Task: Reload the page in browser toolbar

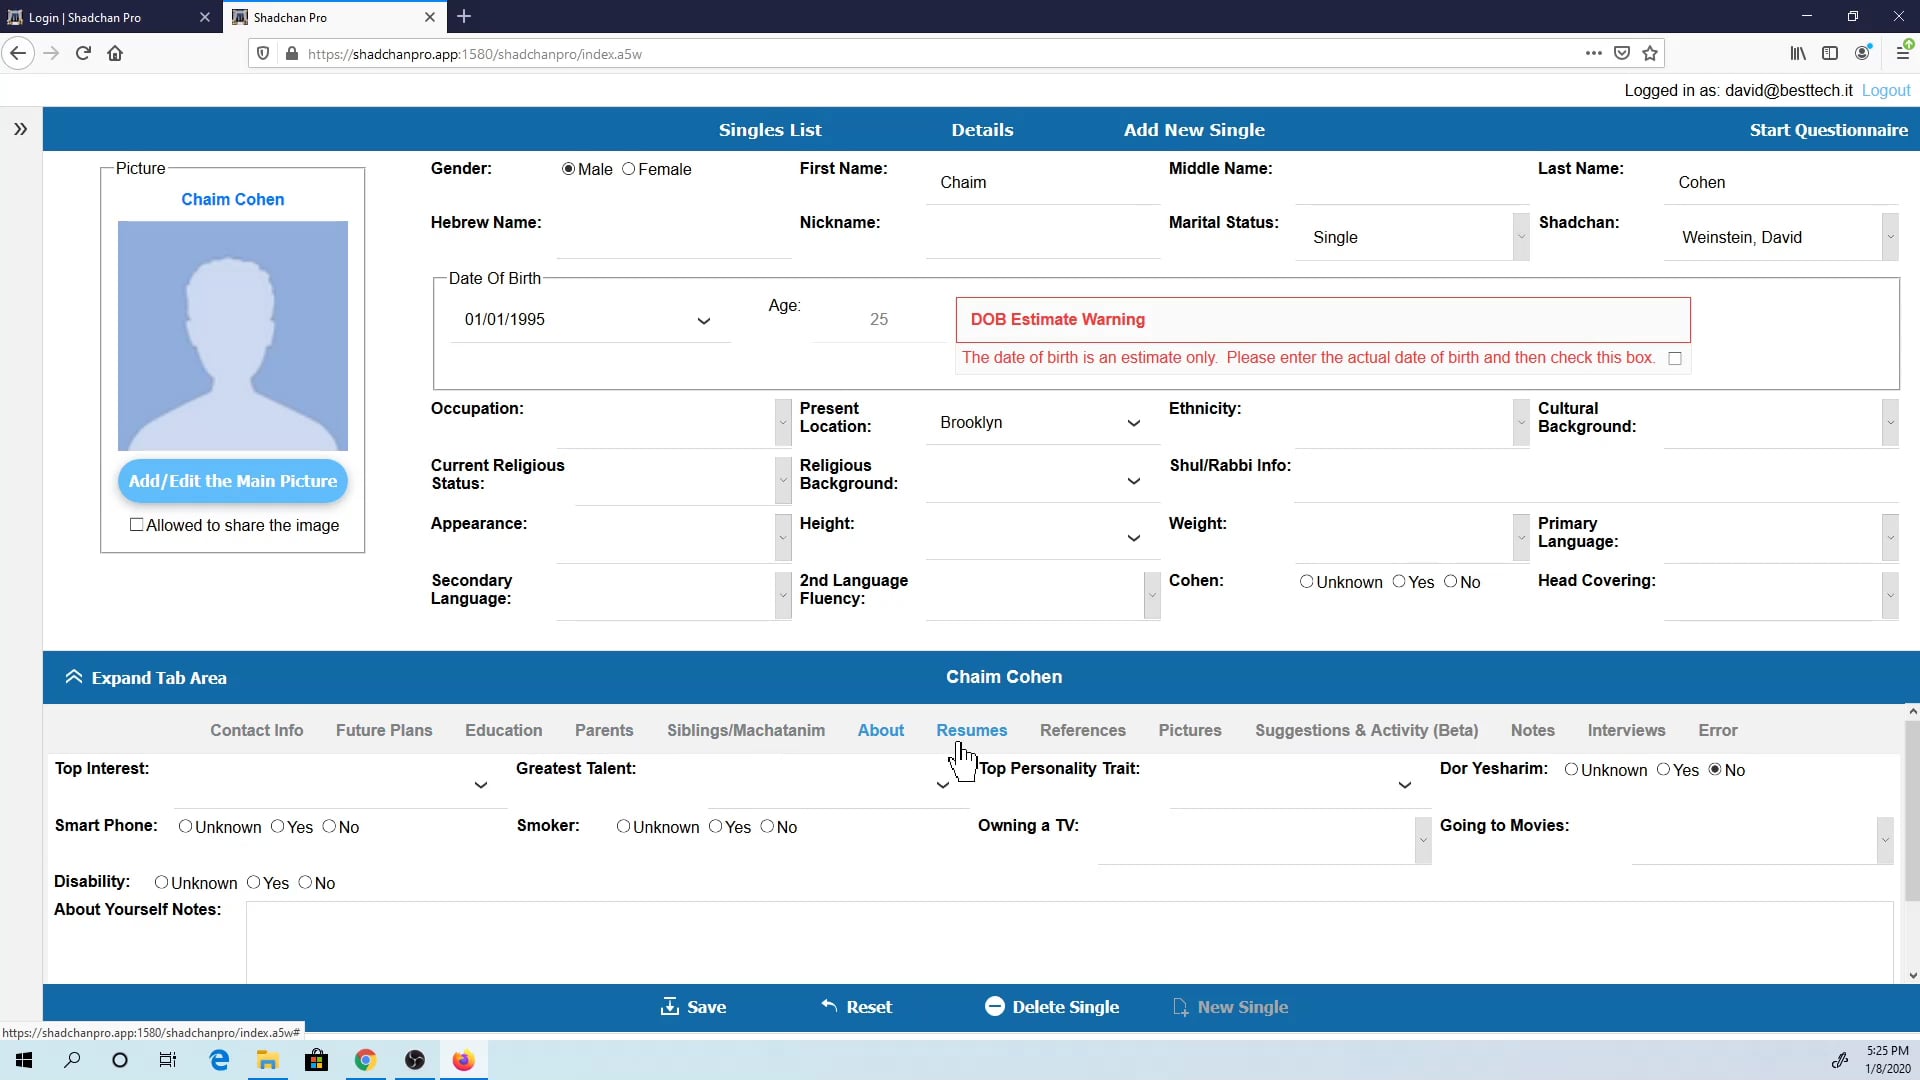Action: (x=83, y=53)
